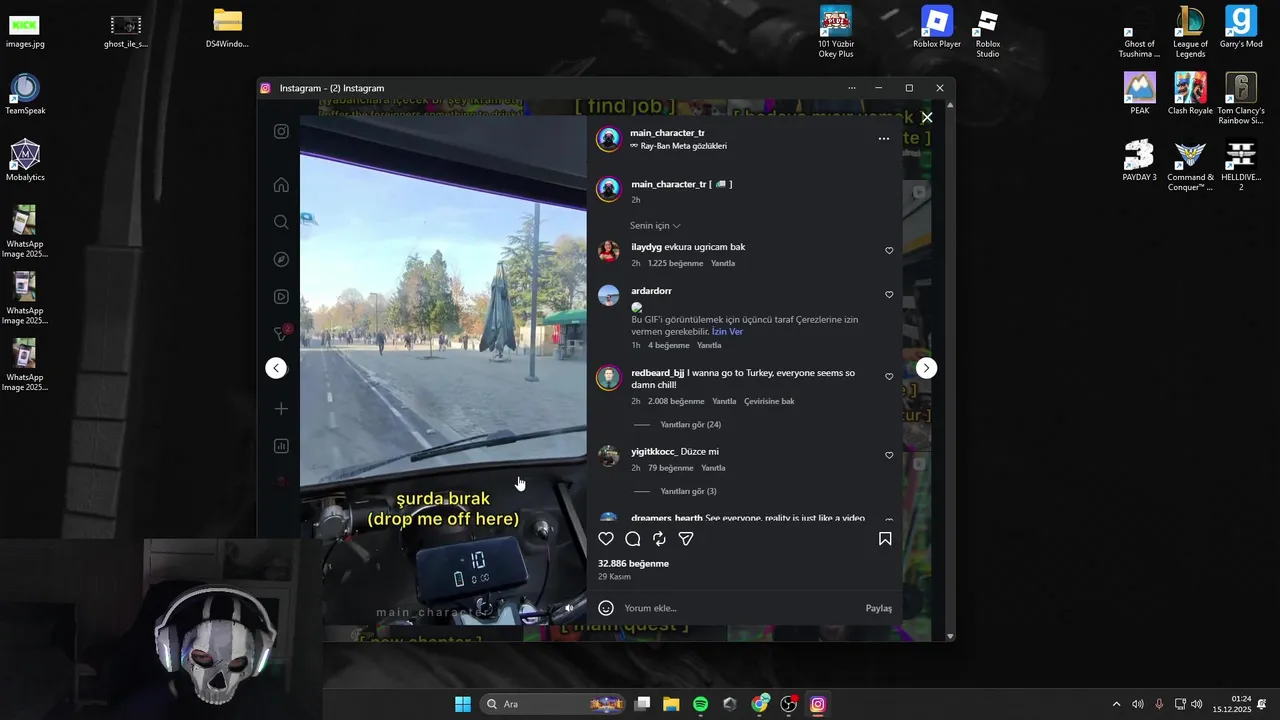Repost using the repost arrows icon
1280x720 pixels.
click(x=659, y=539)
